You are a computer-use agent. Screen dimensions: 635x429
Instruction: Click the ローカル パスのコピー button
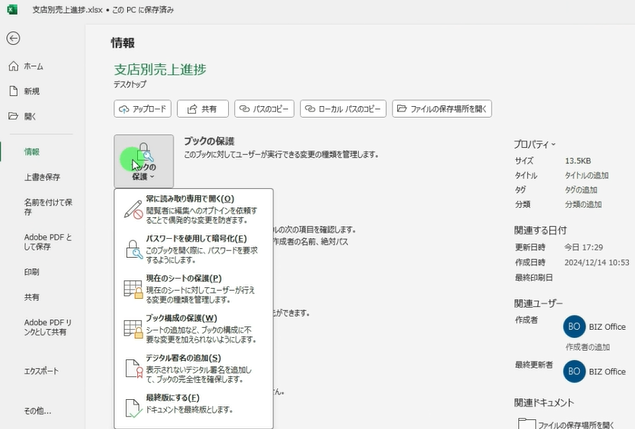coord(343,109)
